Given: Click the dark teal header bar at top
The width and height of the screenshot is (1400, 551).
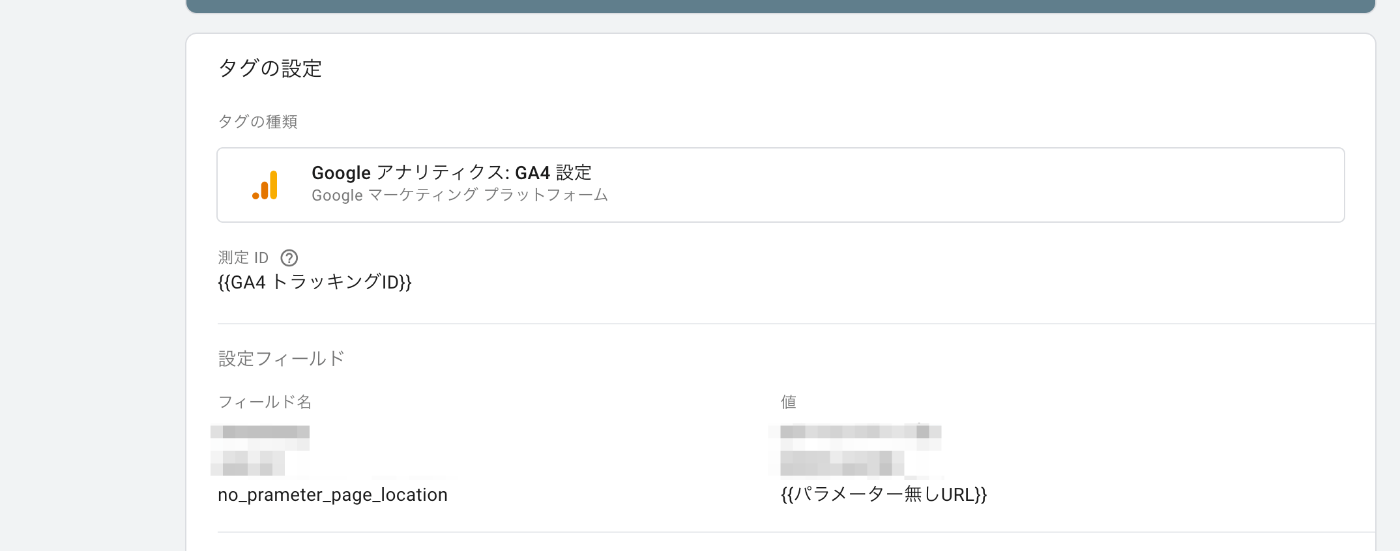Looking at the screenshot, I should pos(780,6).
